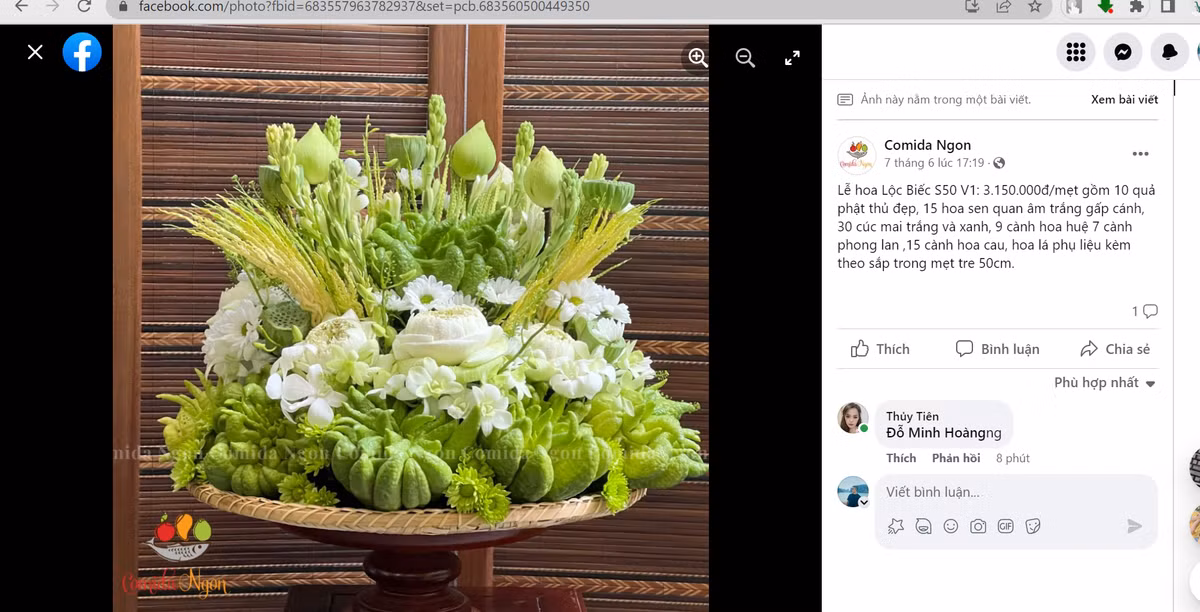Open the Facebook apps grid menu

coord(1076,53)
